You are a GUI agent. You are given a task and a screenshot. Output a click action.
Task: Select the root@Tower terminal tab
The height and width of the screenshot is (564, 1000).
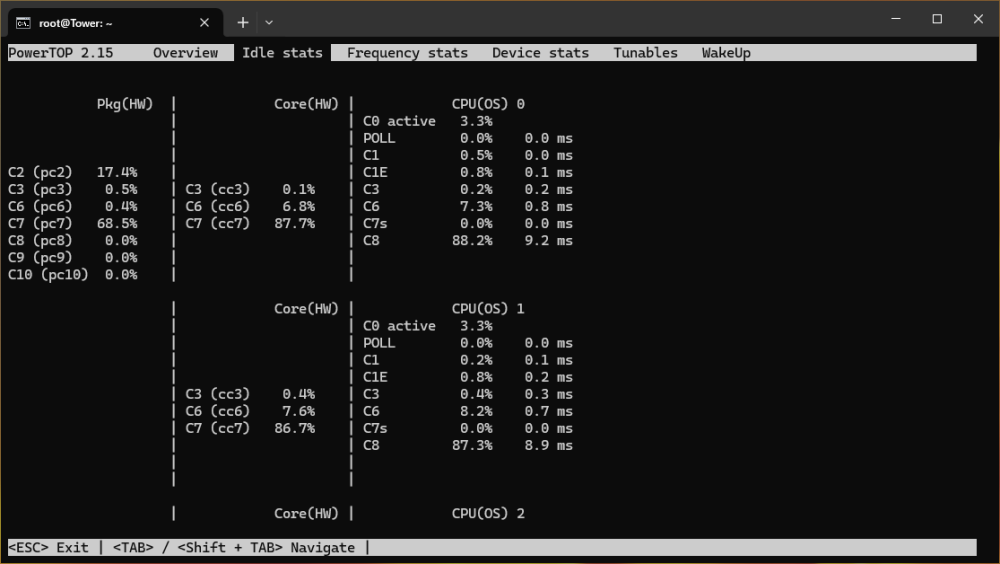pos(115,23)
